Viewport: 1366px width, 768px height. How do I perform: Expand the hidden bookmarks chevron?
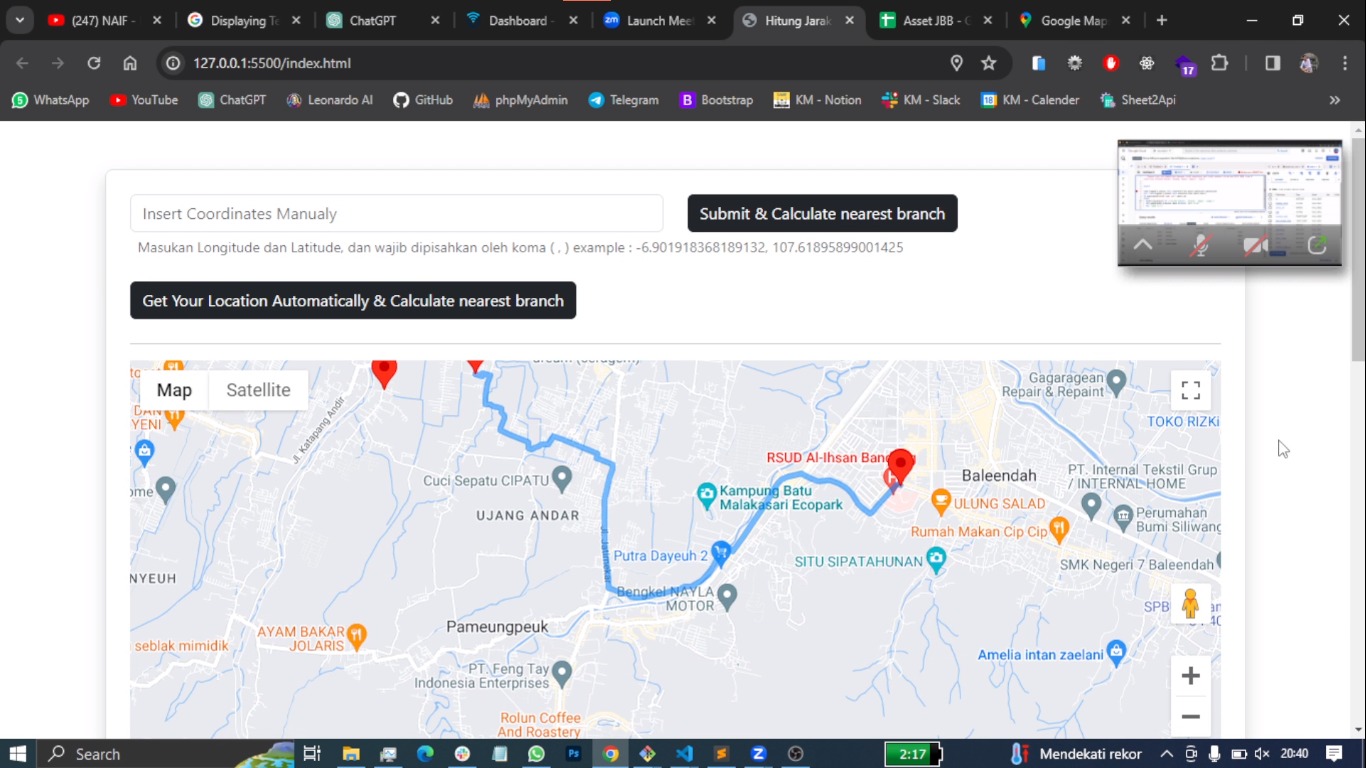[x=1335, y=100]
